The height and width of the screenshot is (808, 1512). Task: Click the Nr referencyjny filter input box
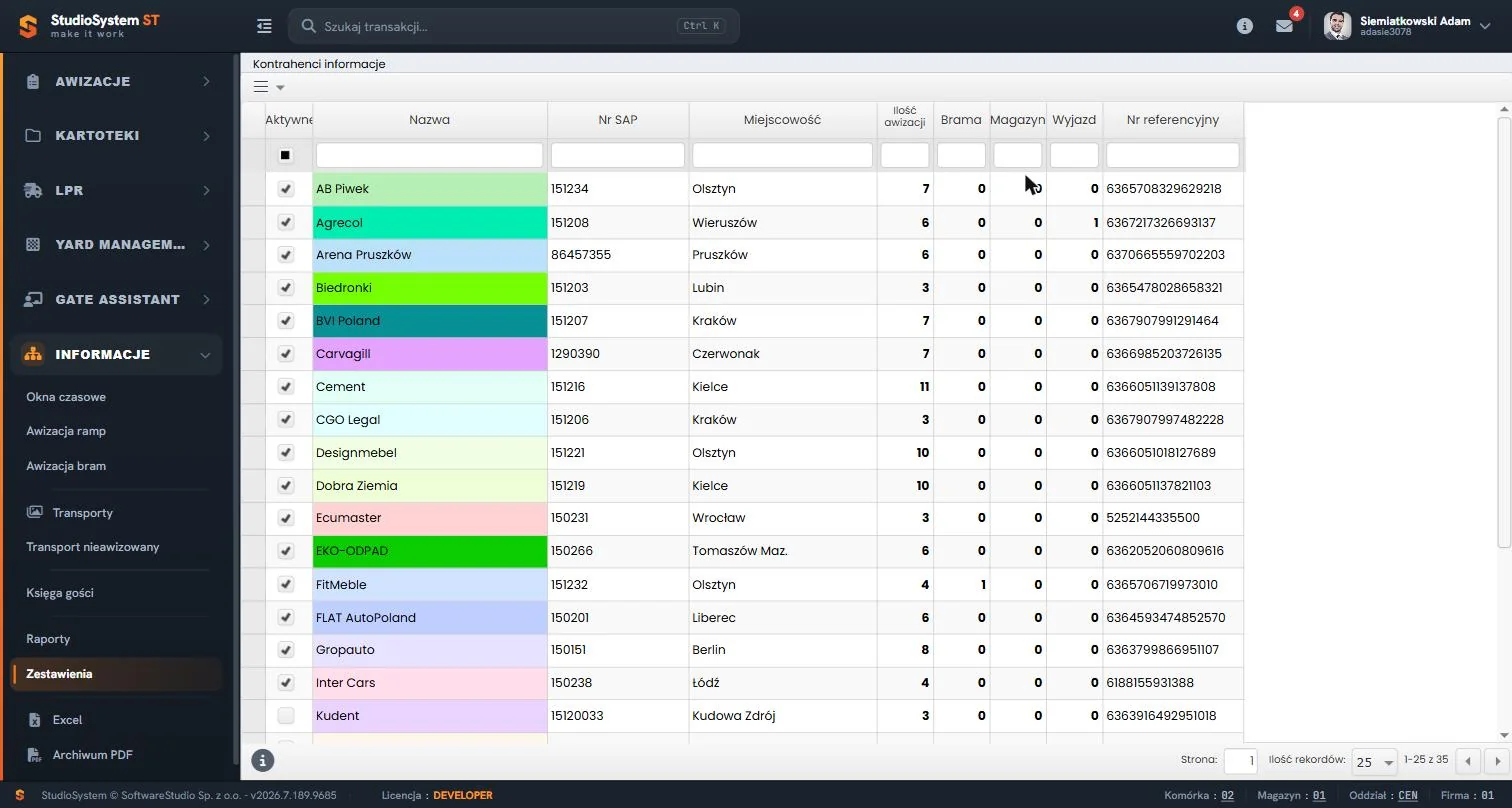click(x=1173, y=155)
